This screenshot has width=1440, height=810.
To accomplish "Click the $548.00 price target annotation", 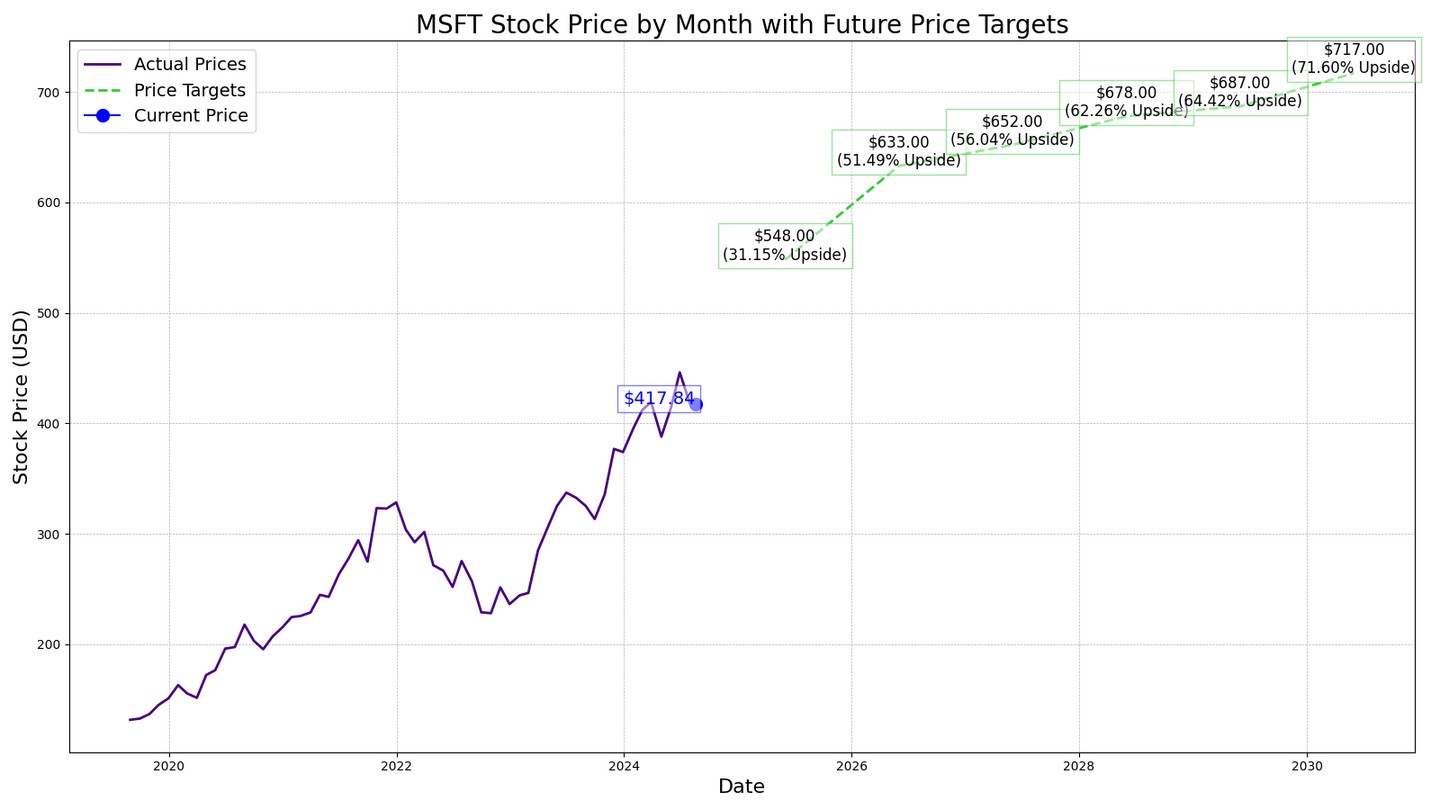I will click(x=785, y=246).
